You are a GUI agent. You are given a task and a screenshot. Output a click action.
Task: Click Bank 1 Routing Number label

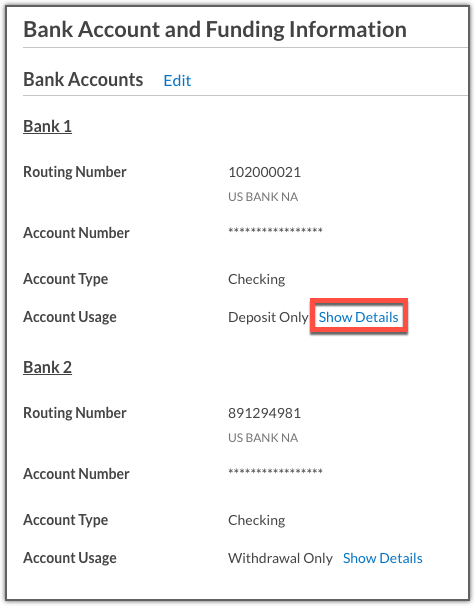coord(75,172)
